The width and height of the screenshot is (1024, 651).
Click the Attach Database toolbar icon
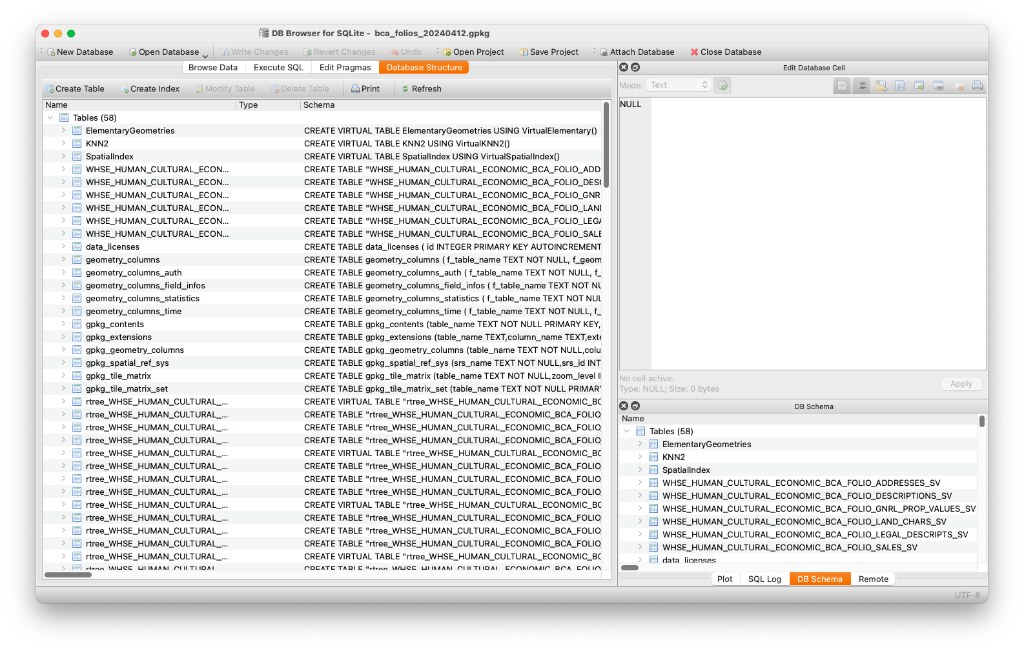click(603, 51)
